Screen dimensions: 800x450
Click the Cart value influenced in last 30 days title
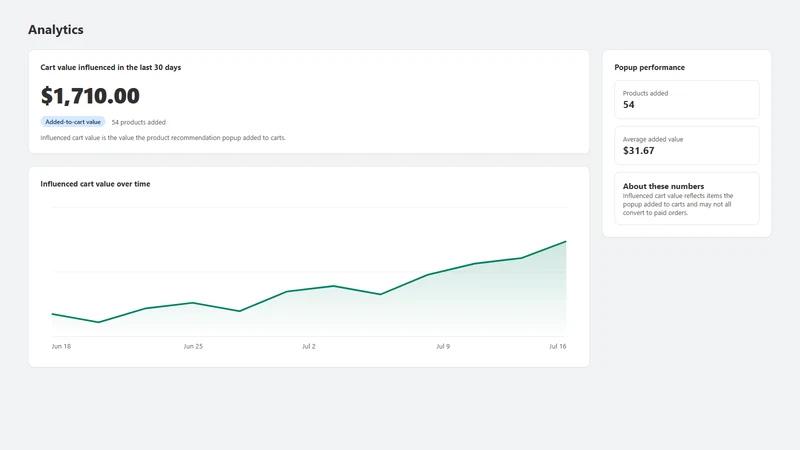pyautogui.click(x=111, y=67)
